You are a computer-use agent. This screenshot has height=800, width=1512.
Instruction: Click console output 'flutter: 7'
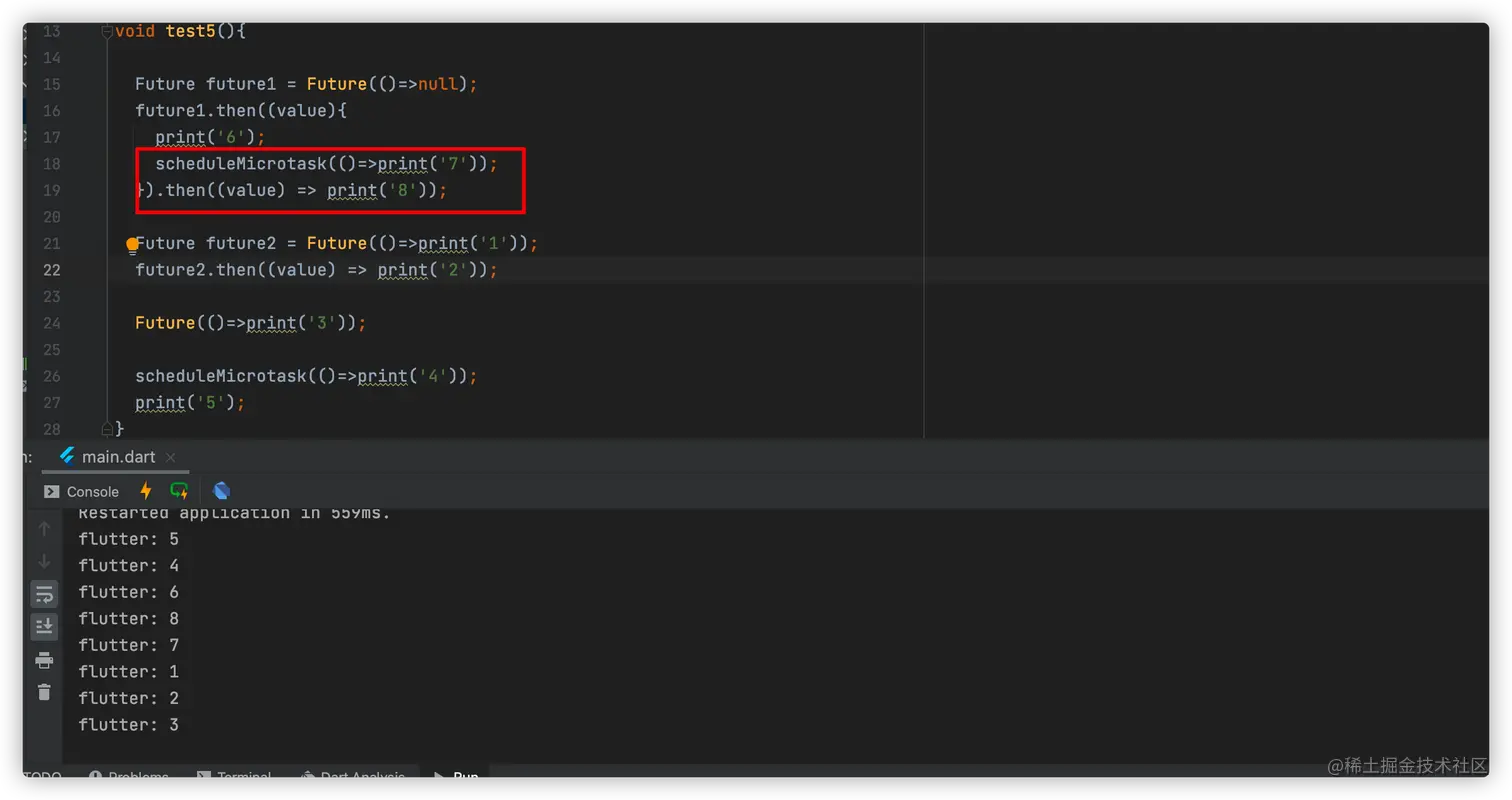(x=128, y=645)
